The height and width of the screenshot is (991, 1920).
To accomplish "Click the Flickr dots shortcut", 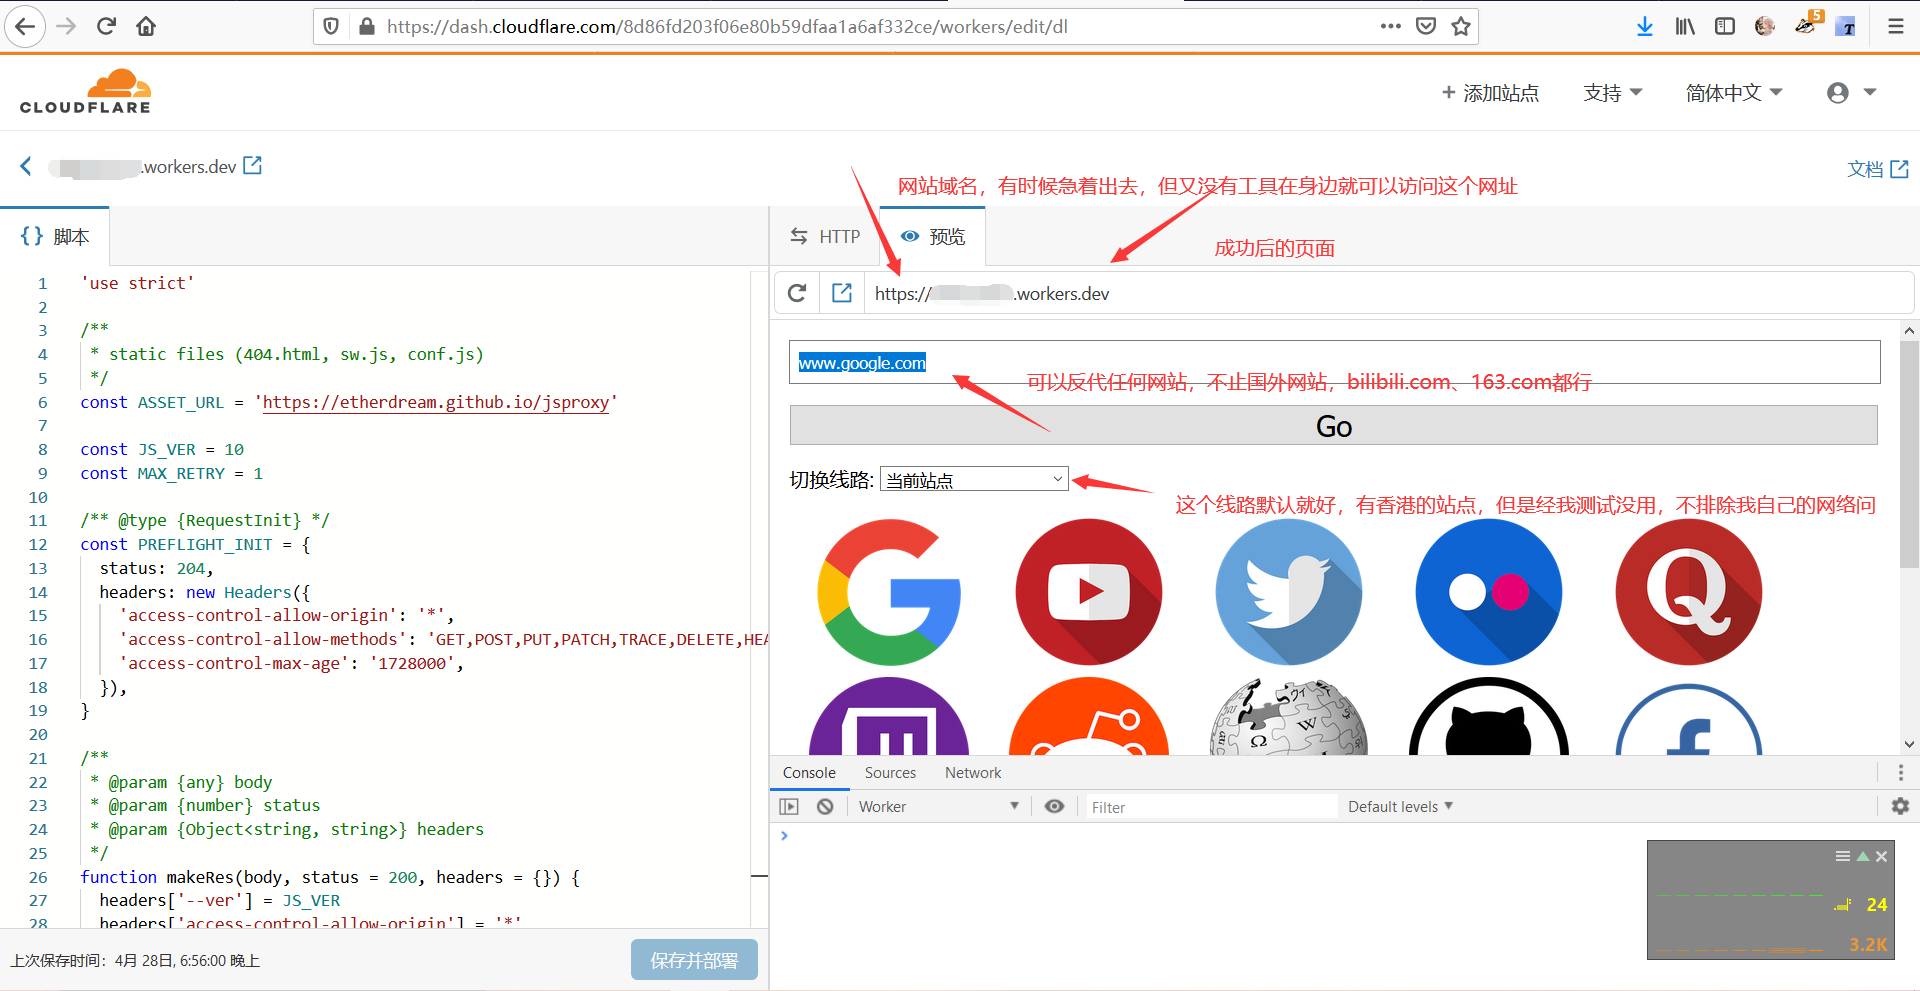I will pos(1489,592).
